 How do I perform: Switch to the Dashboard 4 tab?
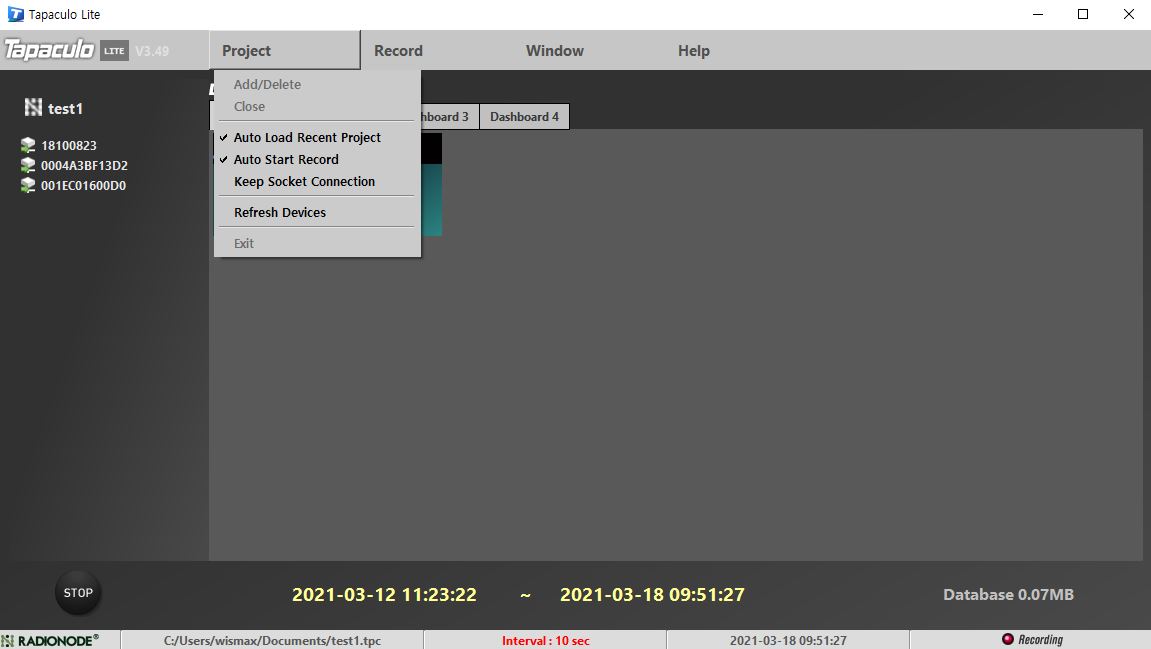(524, 117)
